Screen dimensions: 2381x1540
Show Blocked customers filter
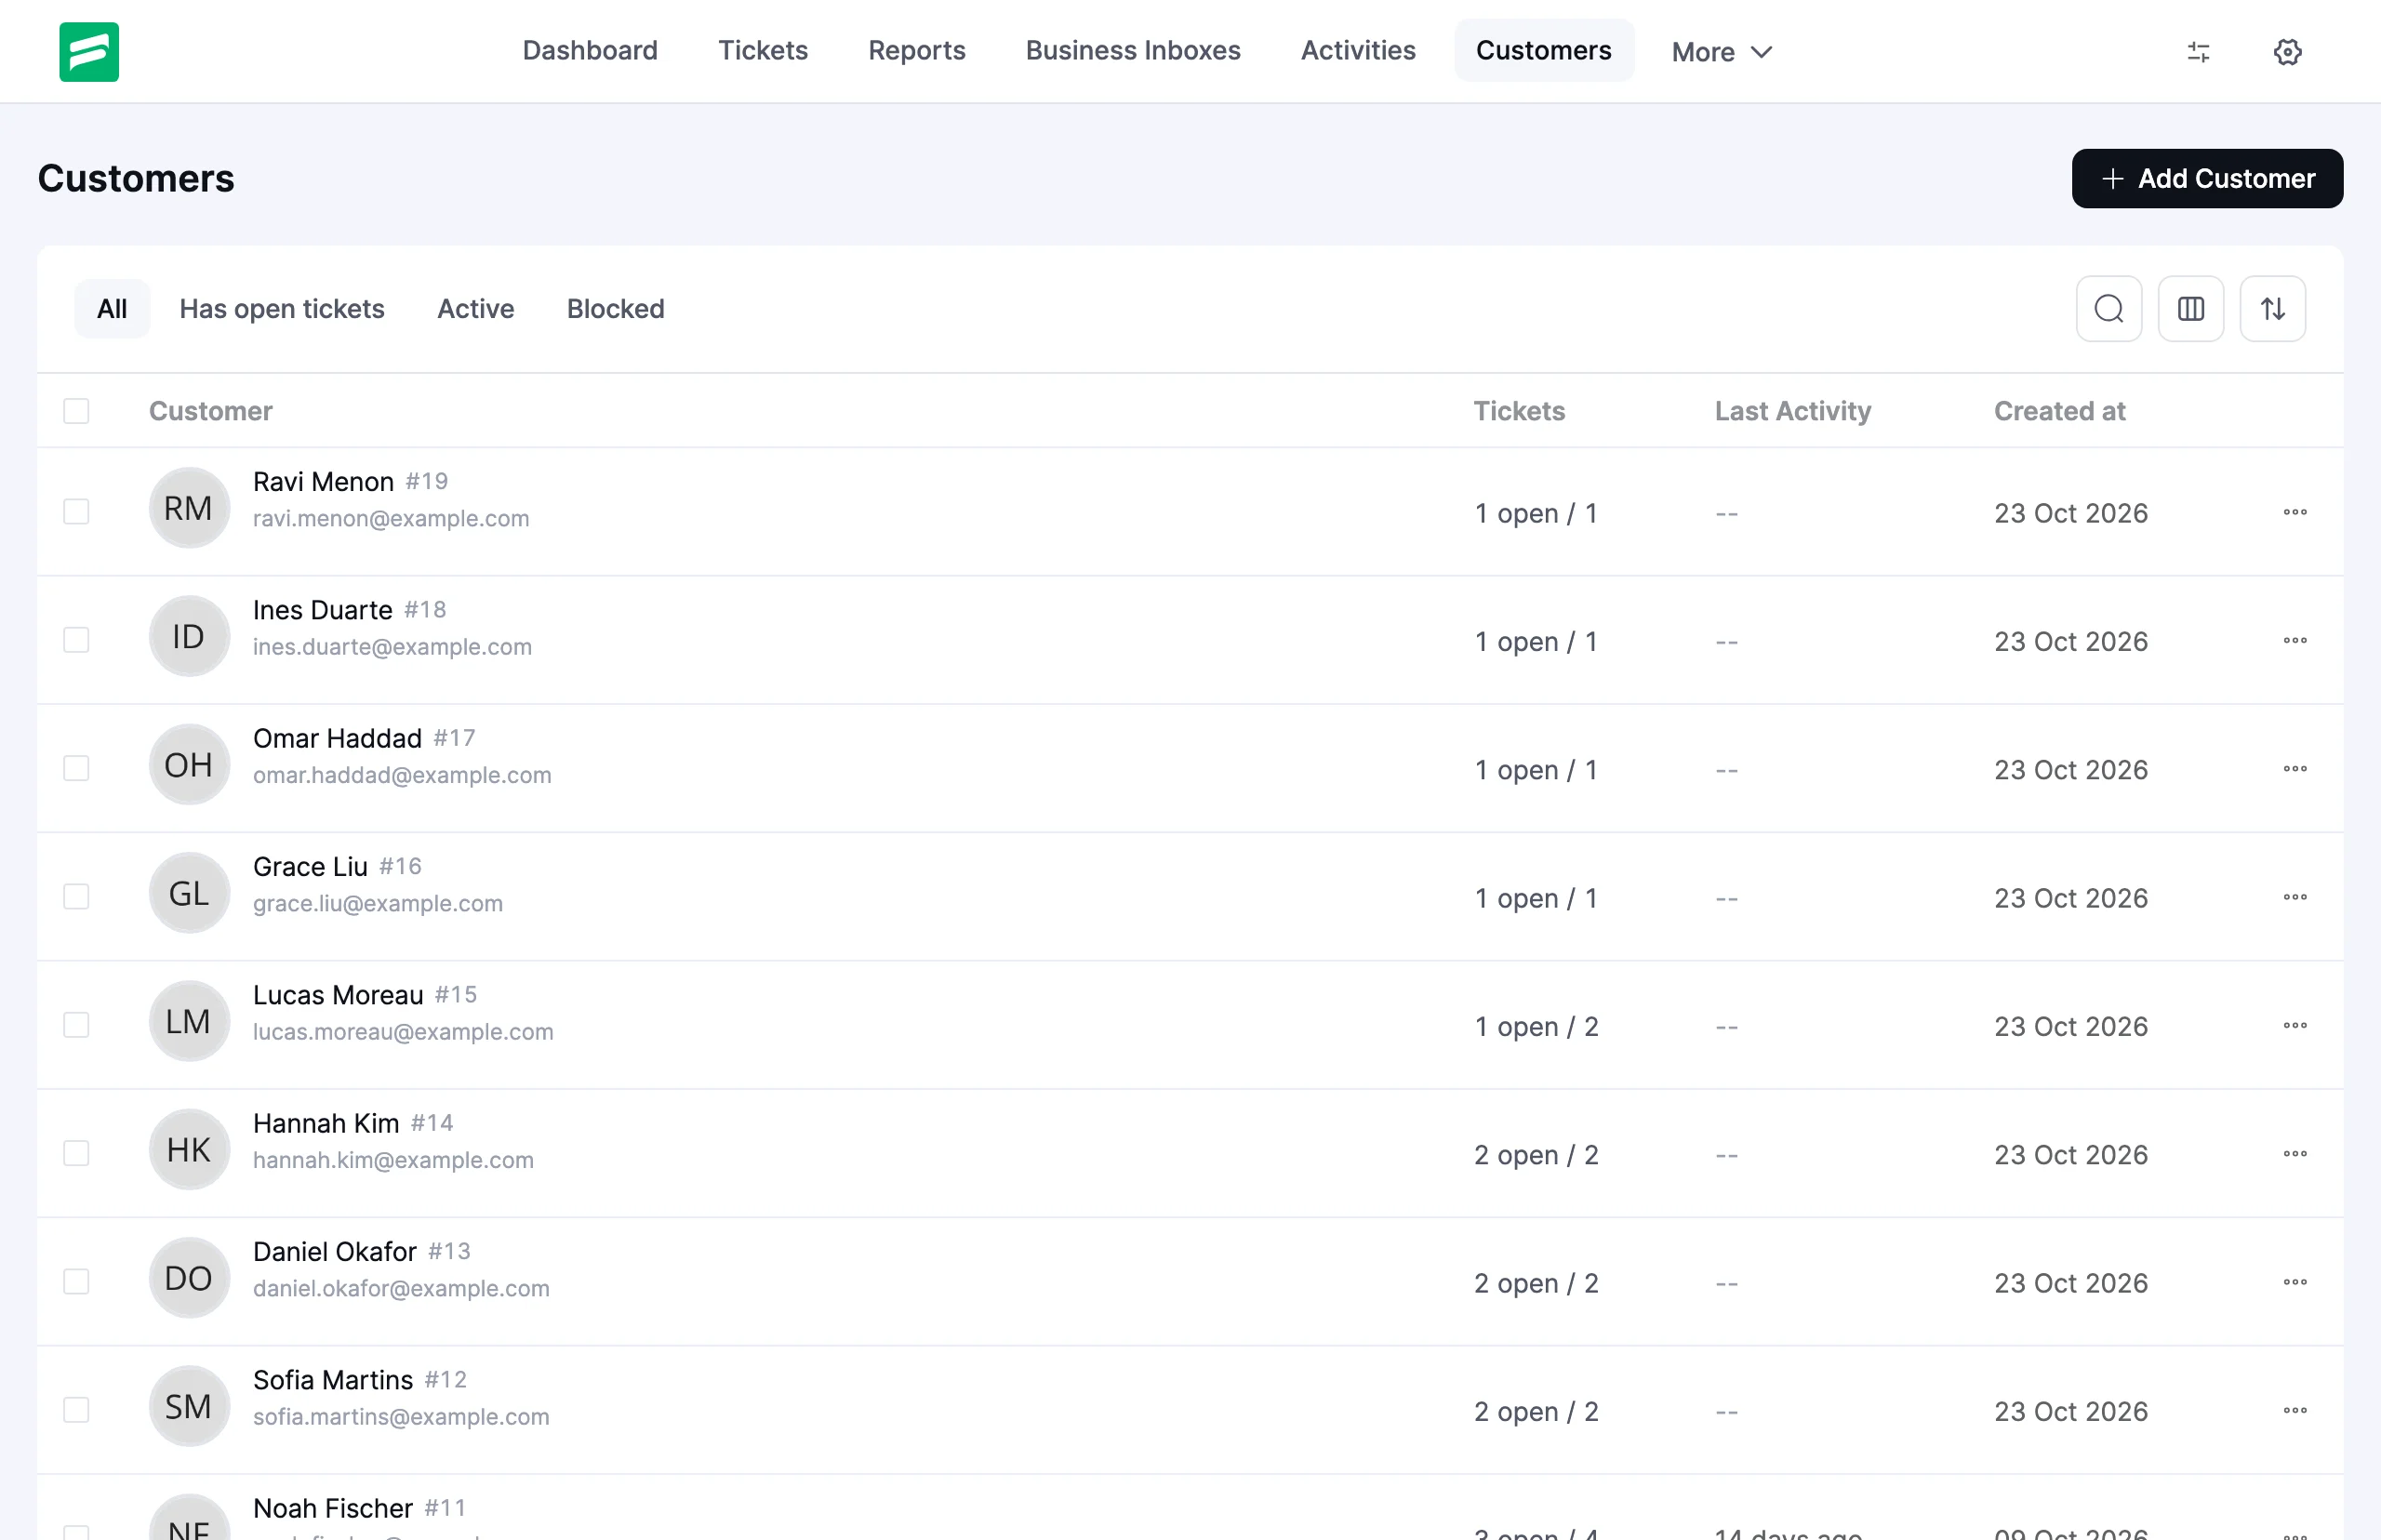(616, 309)
